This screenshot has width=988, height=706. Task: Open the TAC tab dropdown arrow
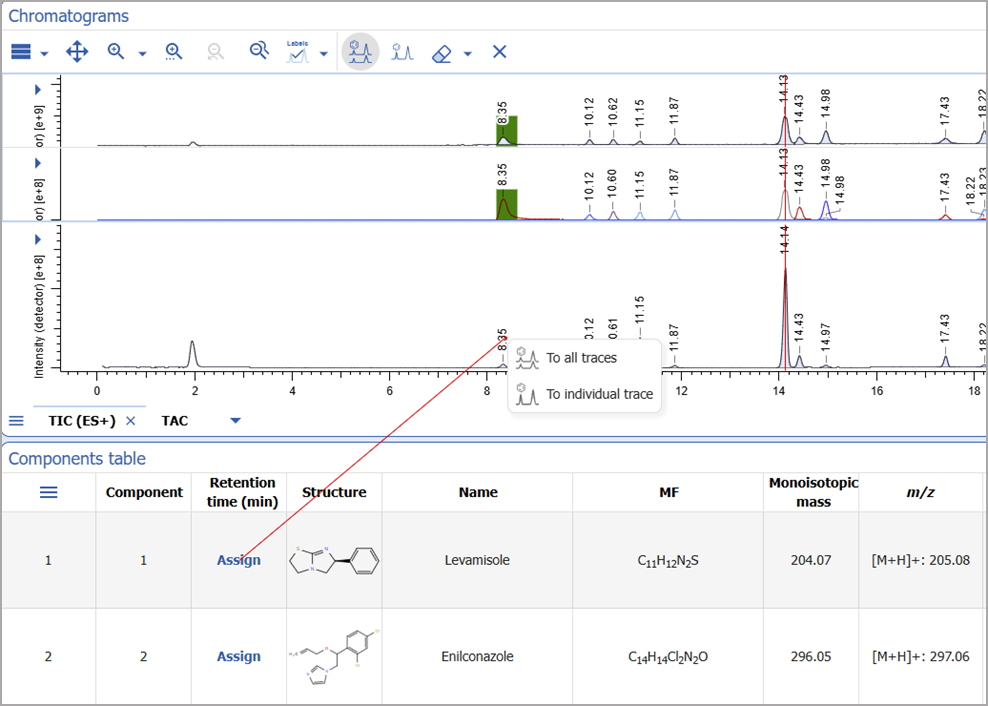click(x=234, y=421)
